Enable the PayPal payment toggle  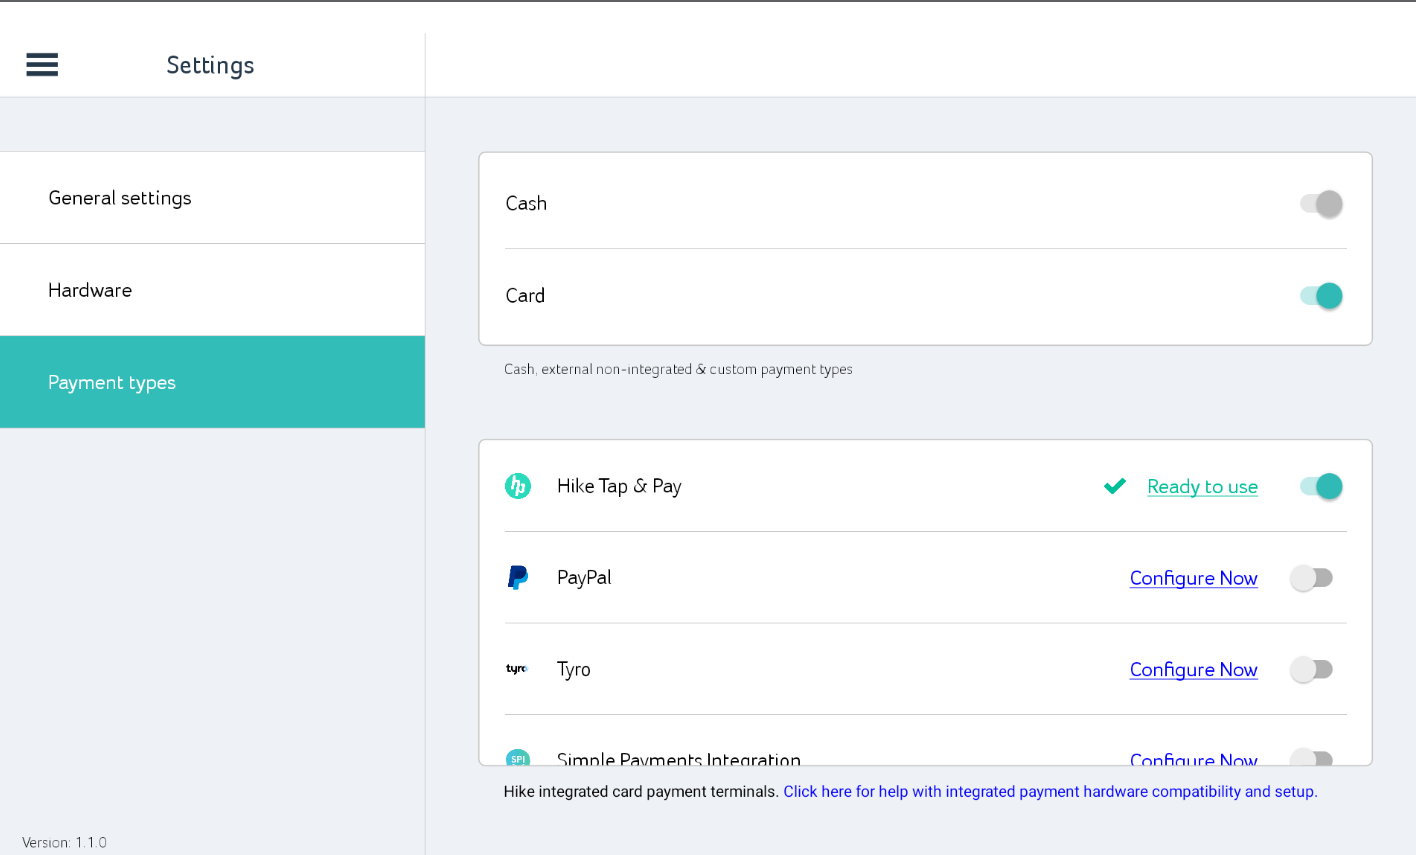pyautogui.click(x=1311, y=578)
